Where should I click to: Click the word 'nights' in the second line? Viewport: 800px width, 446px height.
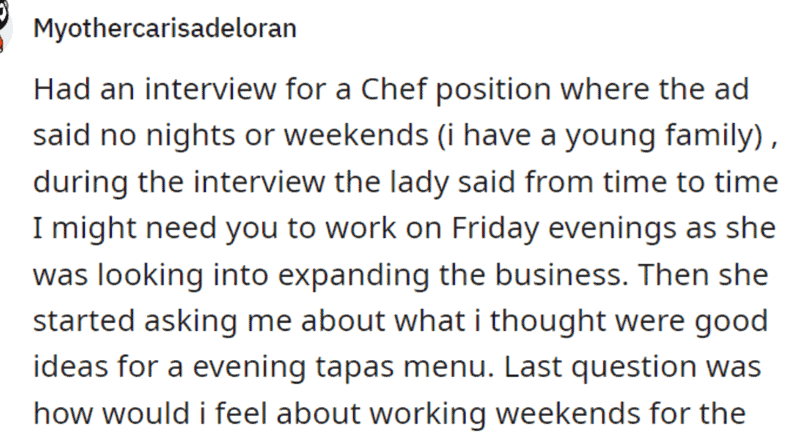click(x=191, y=136)
